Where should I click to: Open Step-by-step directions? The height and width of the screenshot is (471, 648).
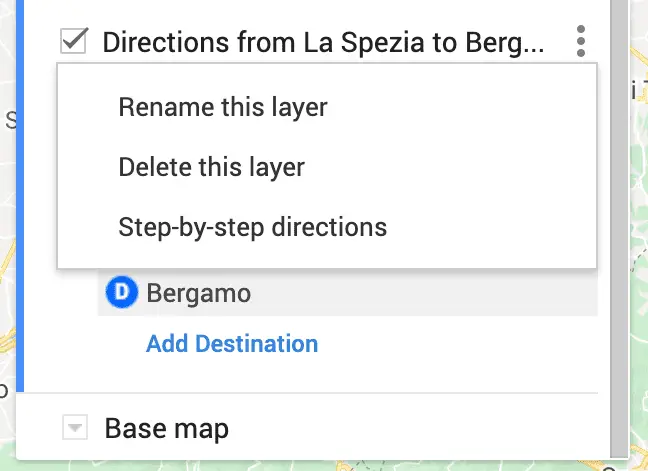click(253, 227)
